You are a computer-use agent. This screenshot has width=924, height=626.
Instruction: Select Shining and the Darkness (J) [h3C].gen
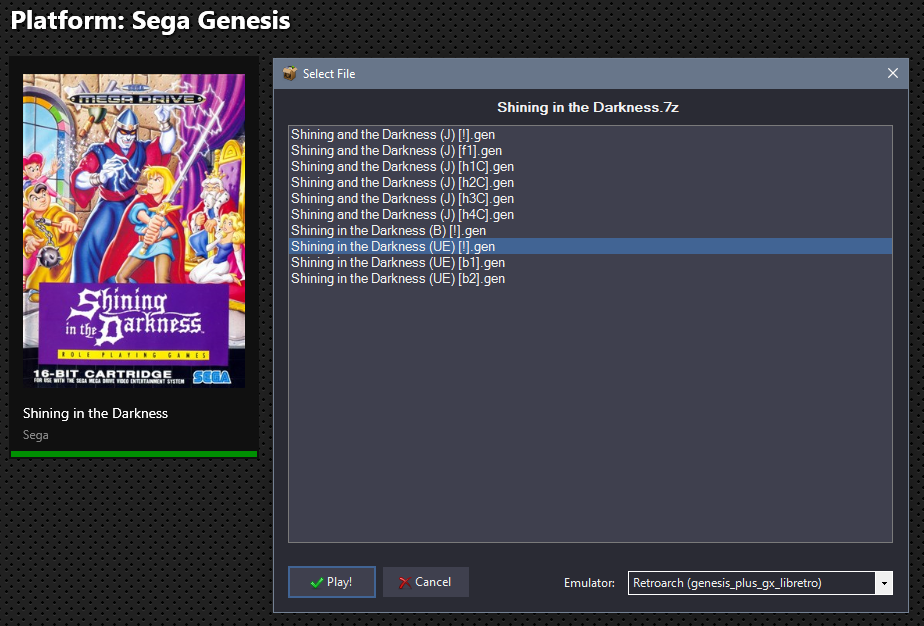(590, 198)
